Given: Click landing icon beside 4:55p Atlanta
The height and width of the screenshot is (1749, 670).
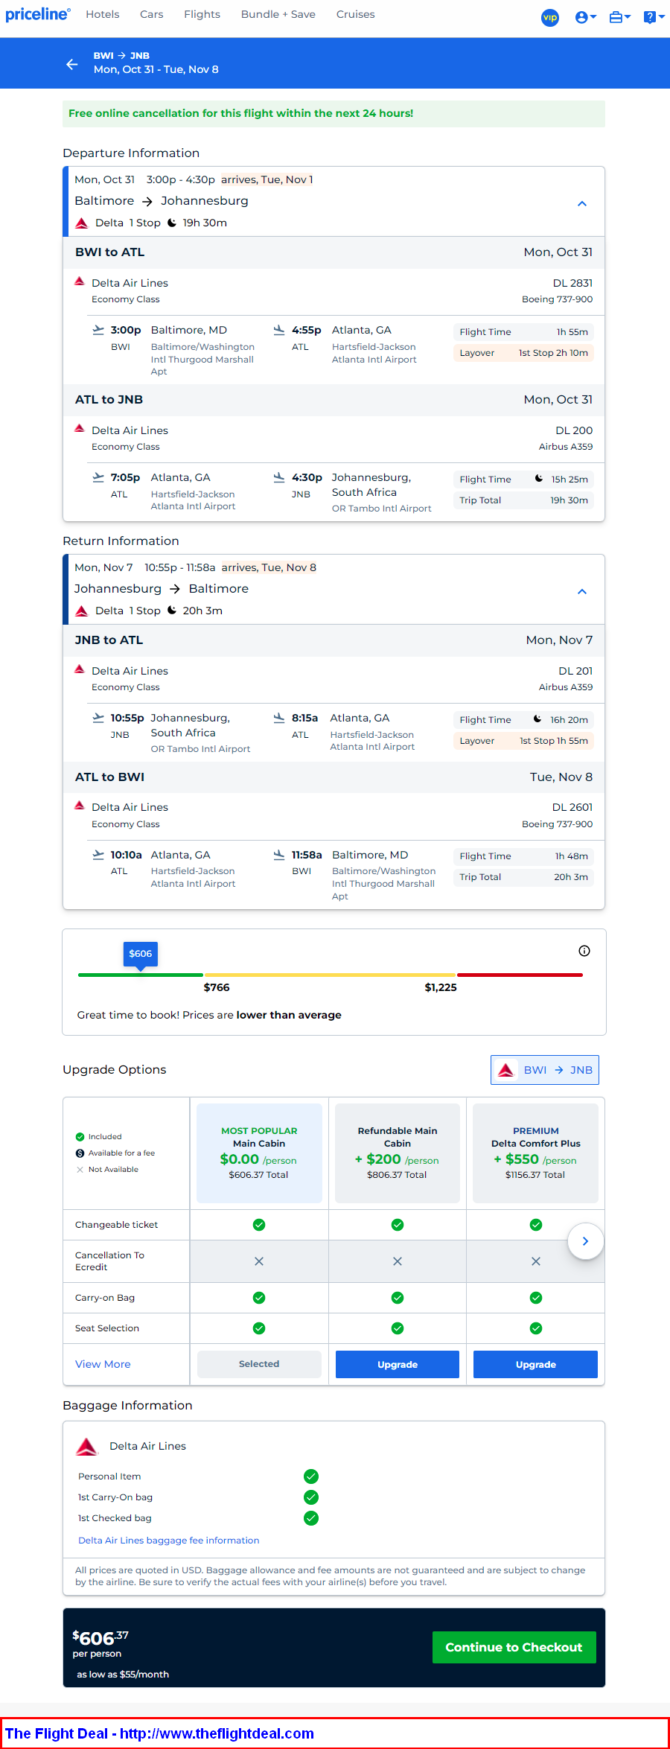Looking at the screenshot, I should (279, 329).
